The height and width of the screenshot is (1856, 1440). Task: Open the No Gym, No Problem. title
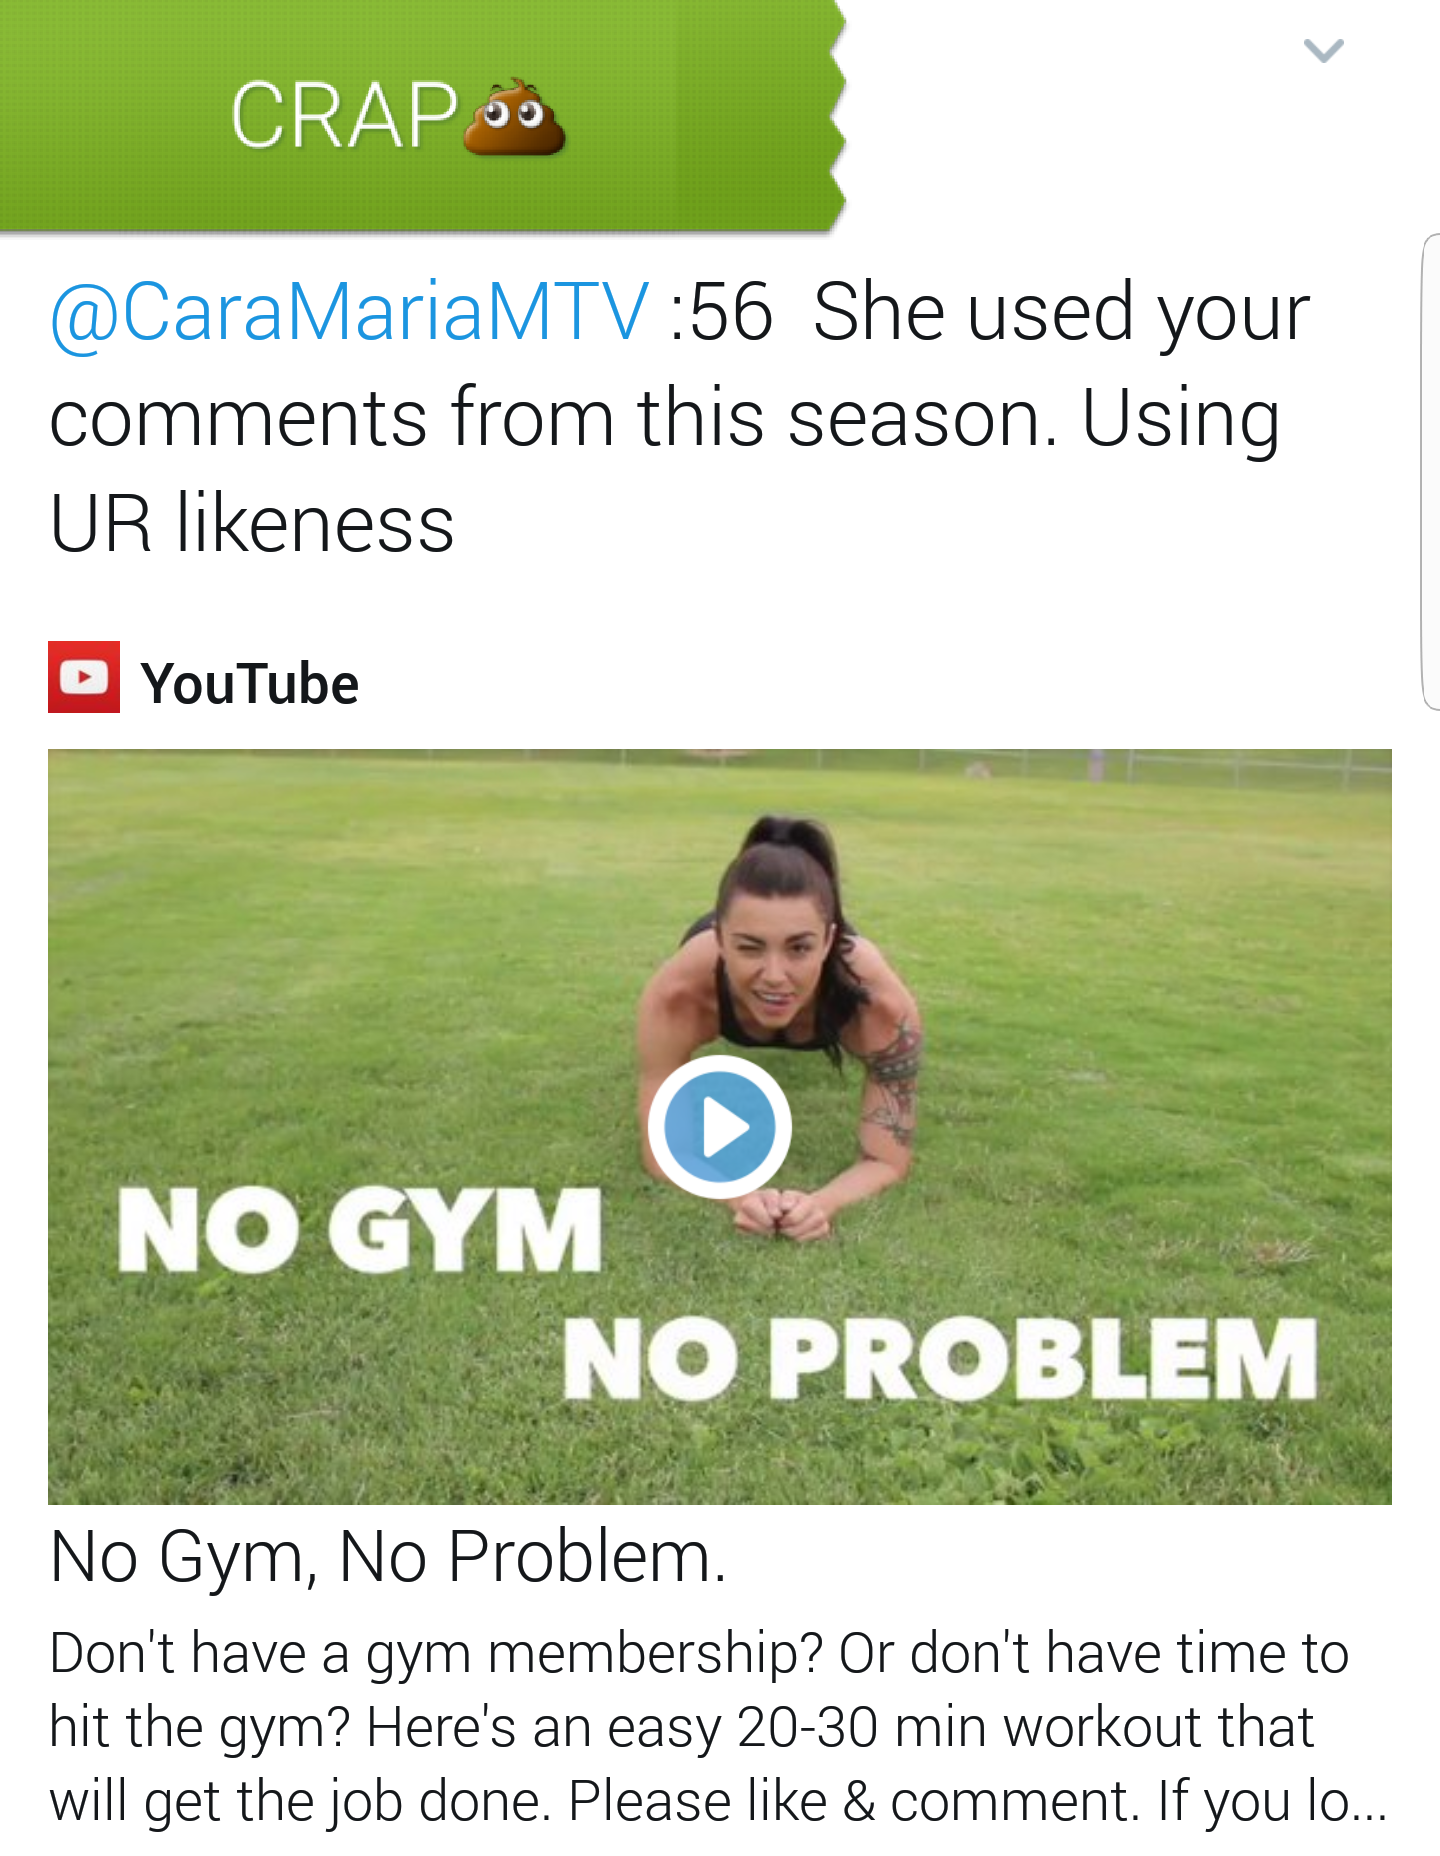pyautogui.click(x=388, y=1557)
